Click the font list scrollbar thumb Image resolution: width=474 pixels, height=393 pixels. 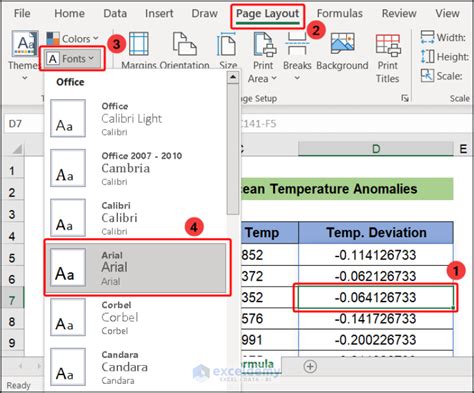tap(233, 149)
